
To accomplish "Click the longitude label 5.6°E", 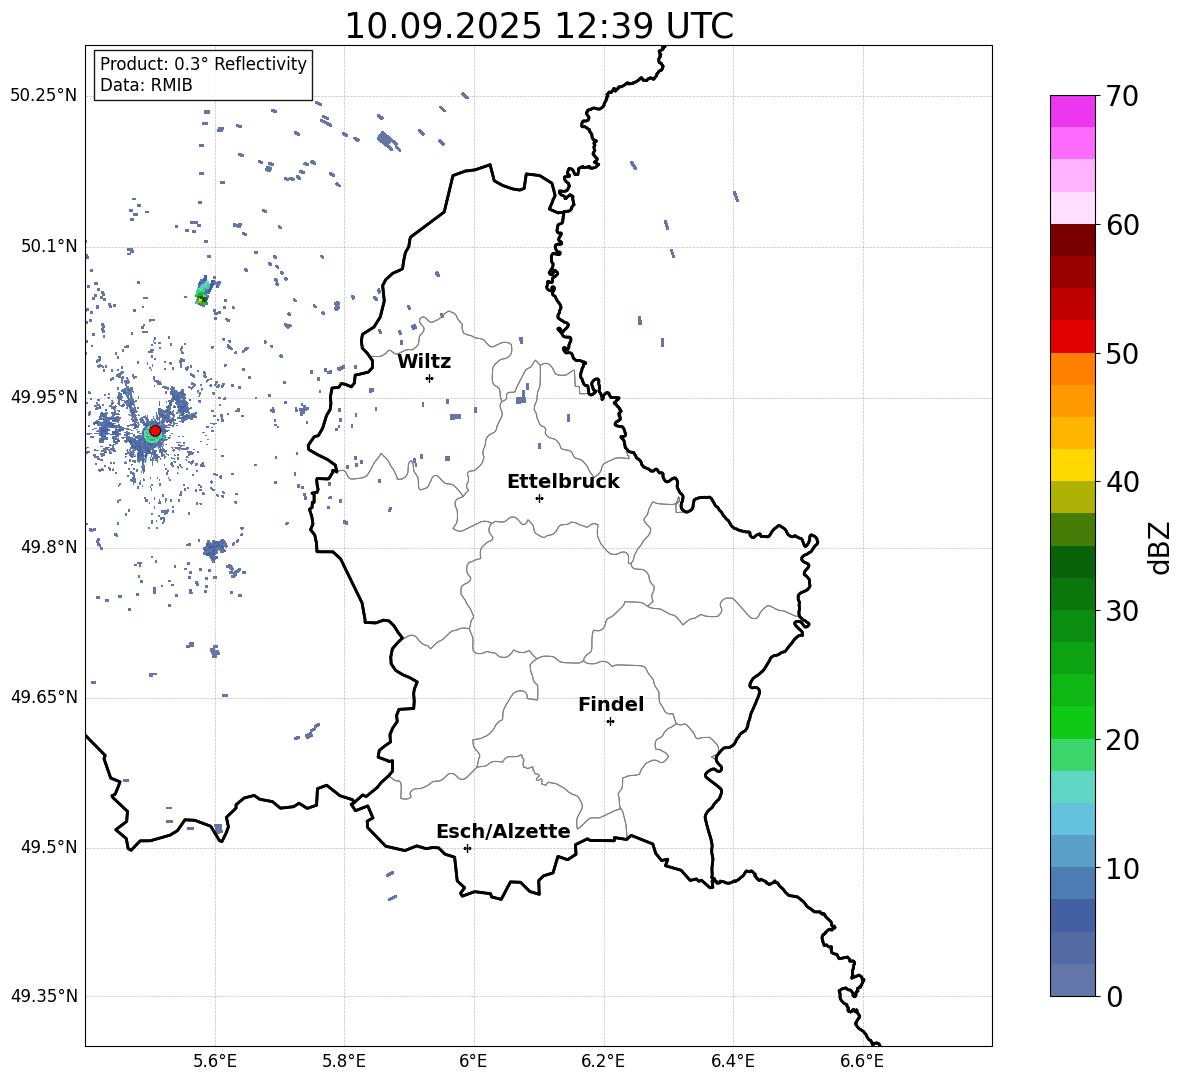I will (215, 1061).
